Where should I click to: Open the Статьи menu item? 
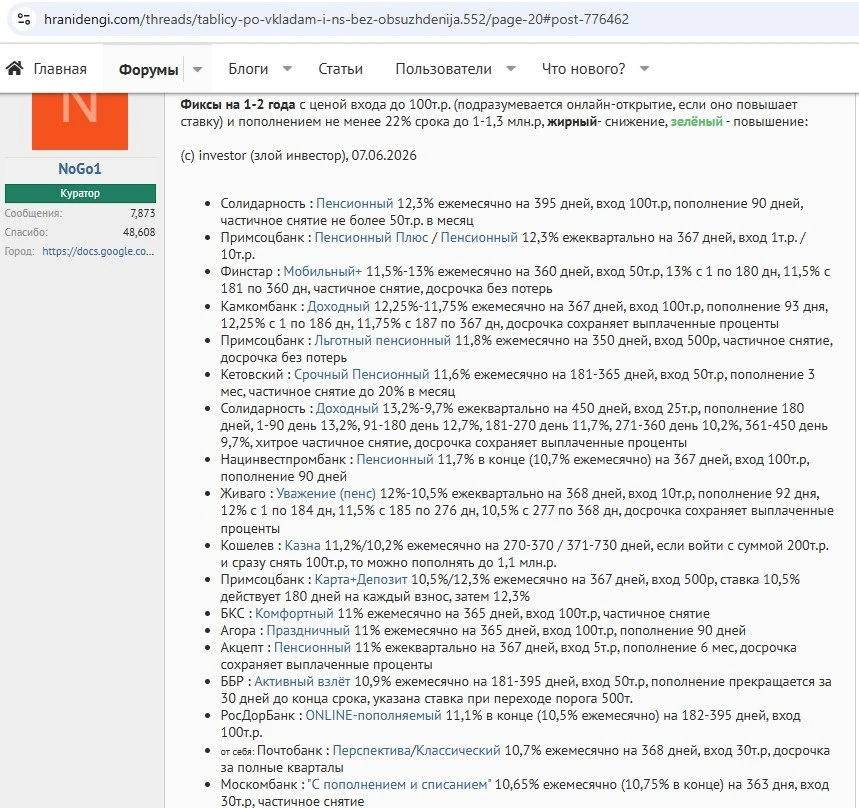[x=340, y=69]
